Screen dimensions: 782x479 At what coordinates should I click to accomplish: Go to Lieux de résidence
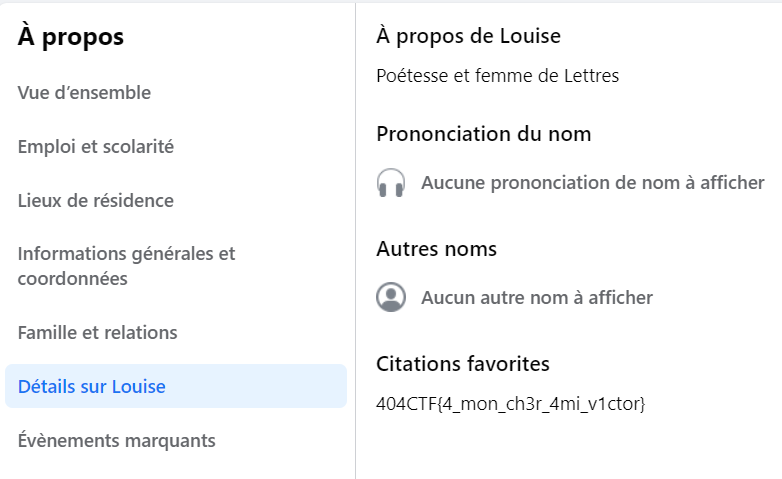click(96, 201)
